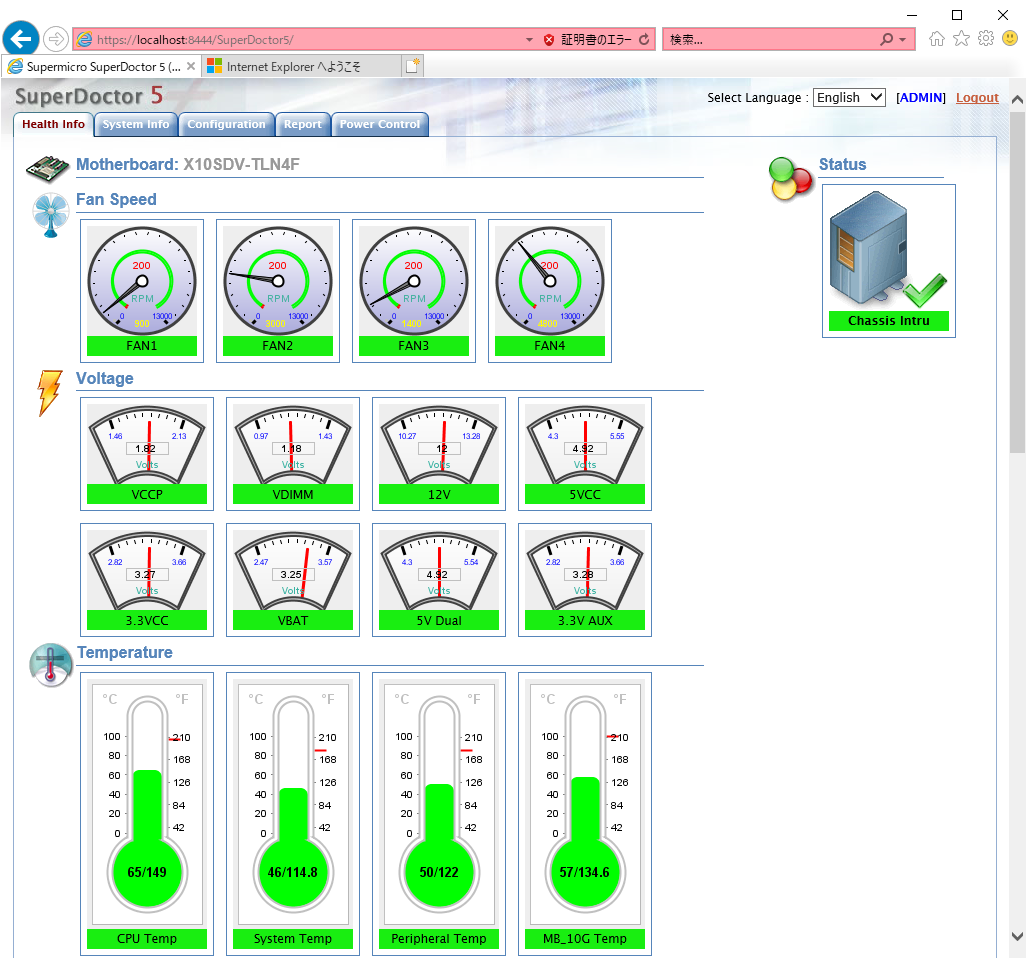Click the System Temp thermometer
1027x959 pixels.
point(293,804)
